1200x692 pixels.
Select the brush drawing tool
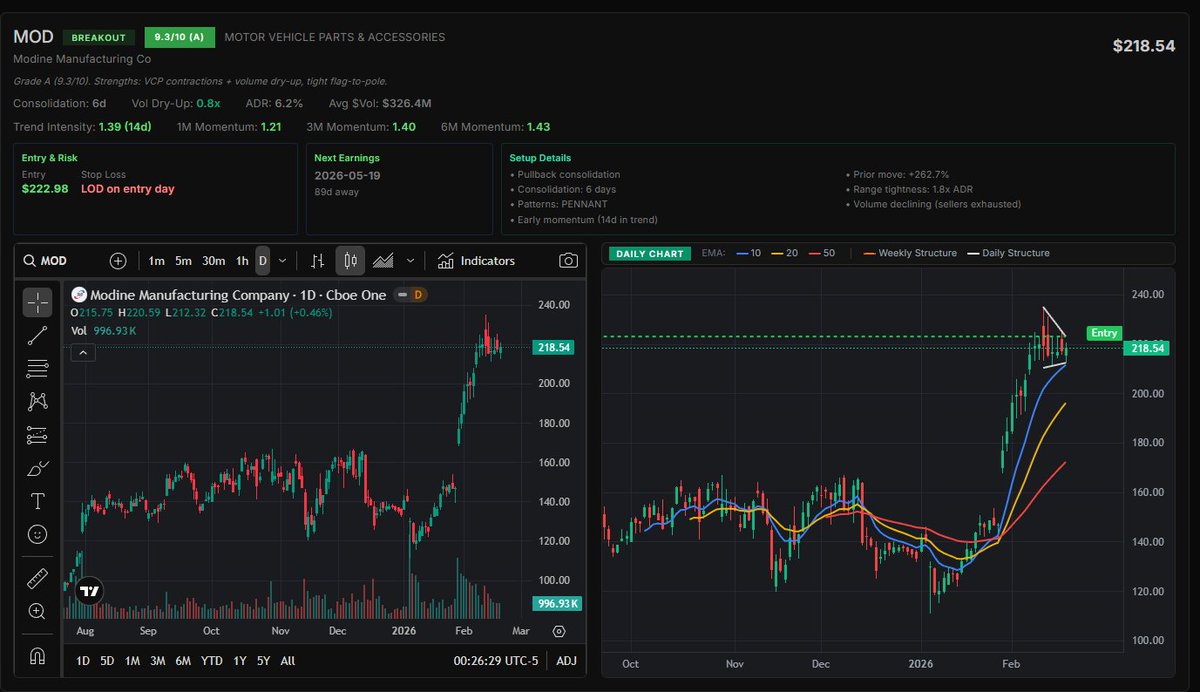[x=38, y=468]
